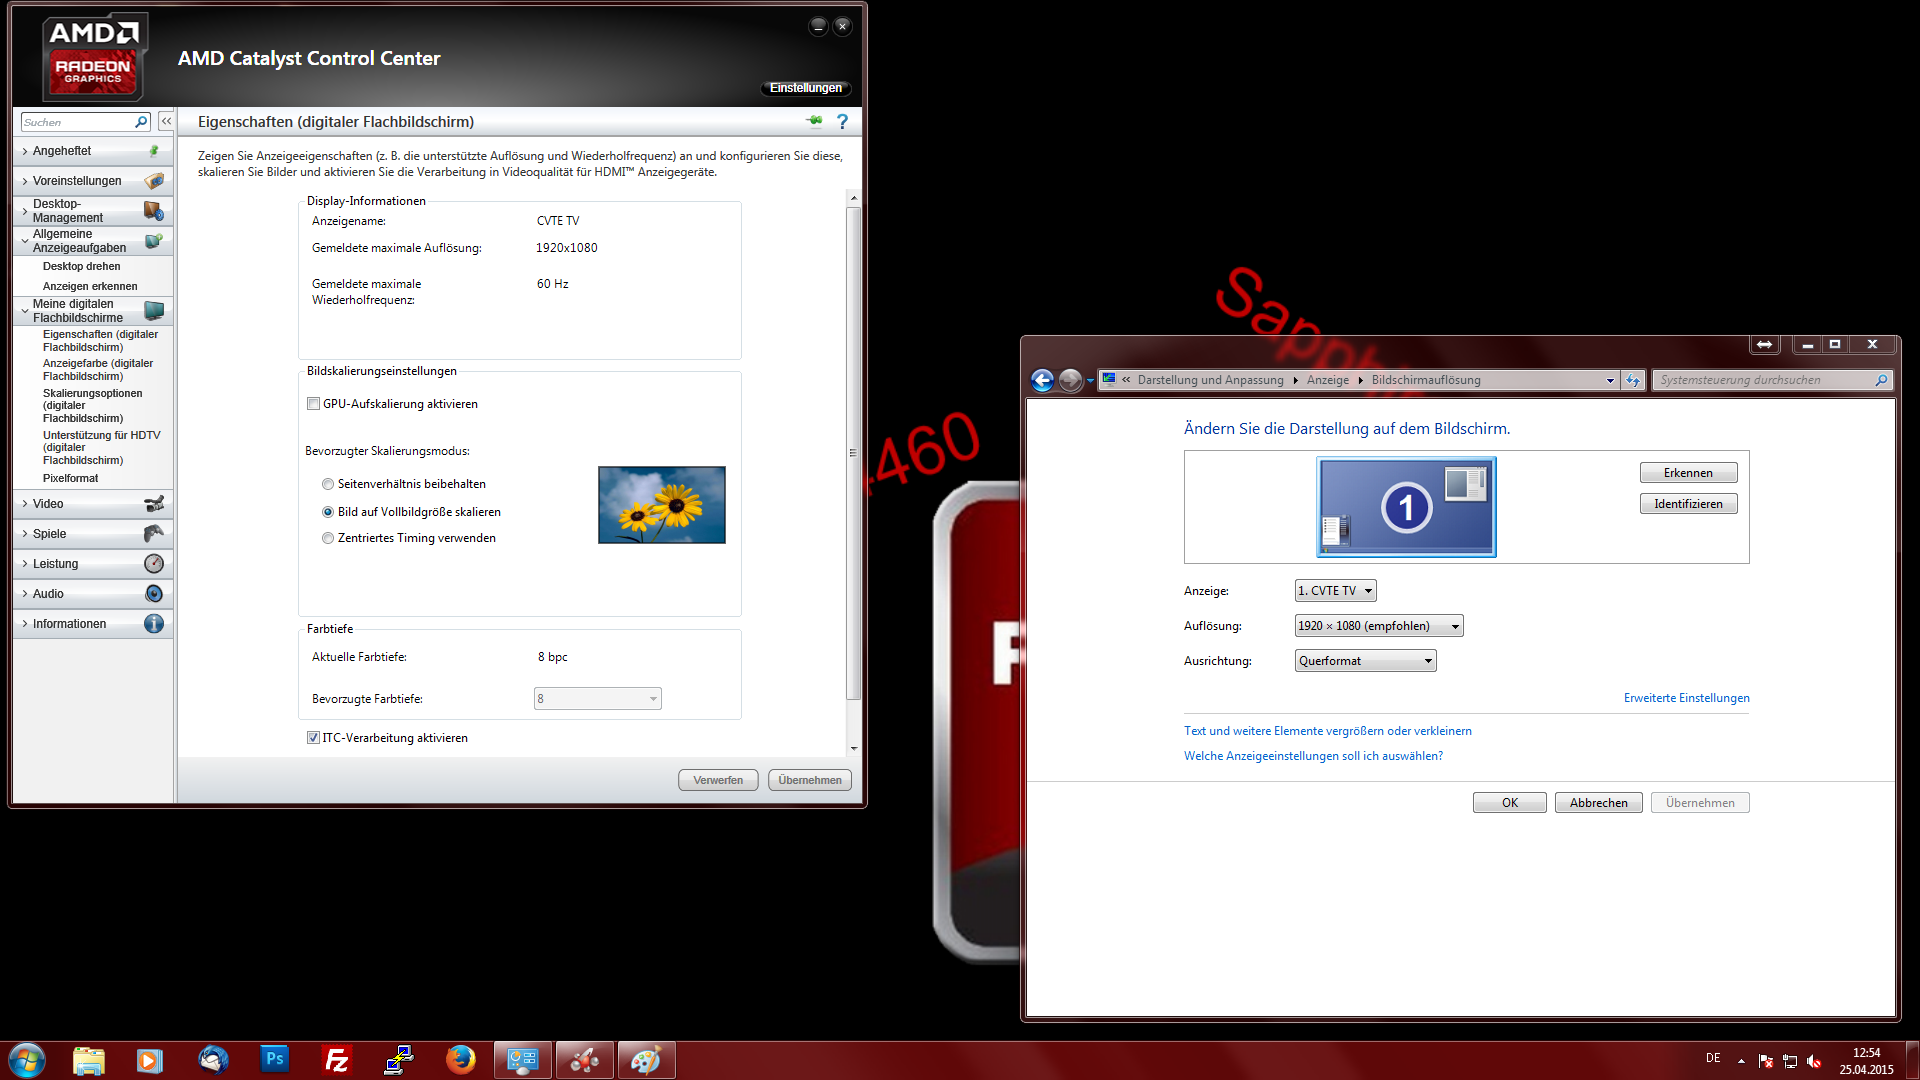The height and width of the screenshot is (1080, 1920).
Task: Select Seitenverhältnis beibehalten radio option
Action: point(328,484)
